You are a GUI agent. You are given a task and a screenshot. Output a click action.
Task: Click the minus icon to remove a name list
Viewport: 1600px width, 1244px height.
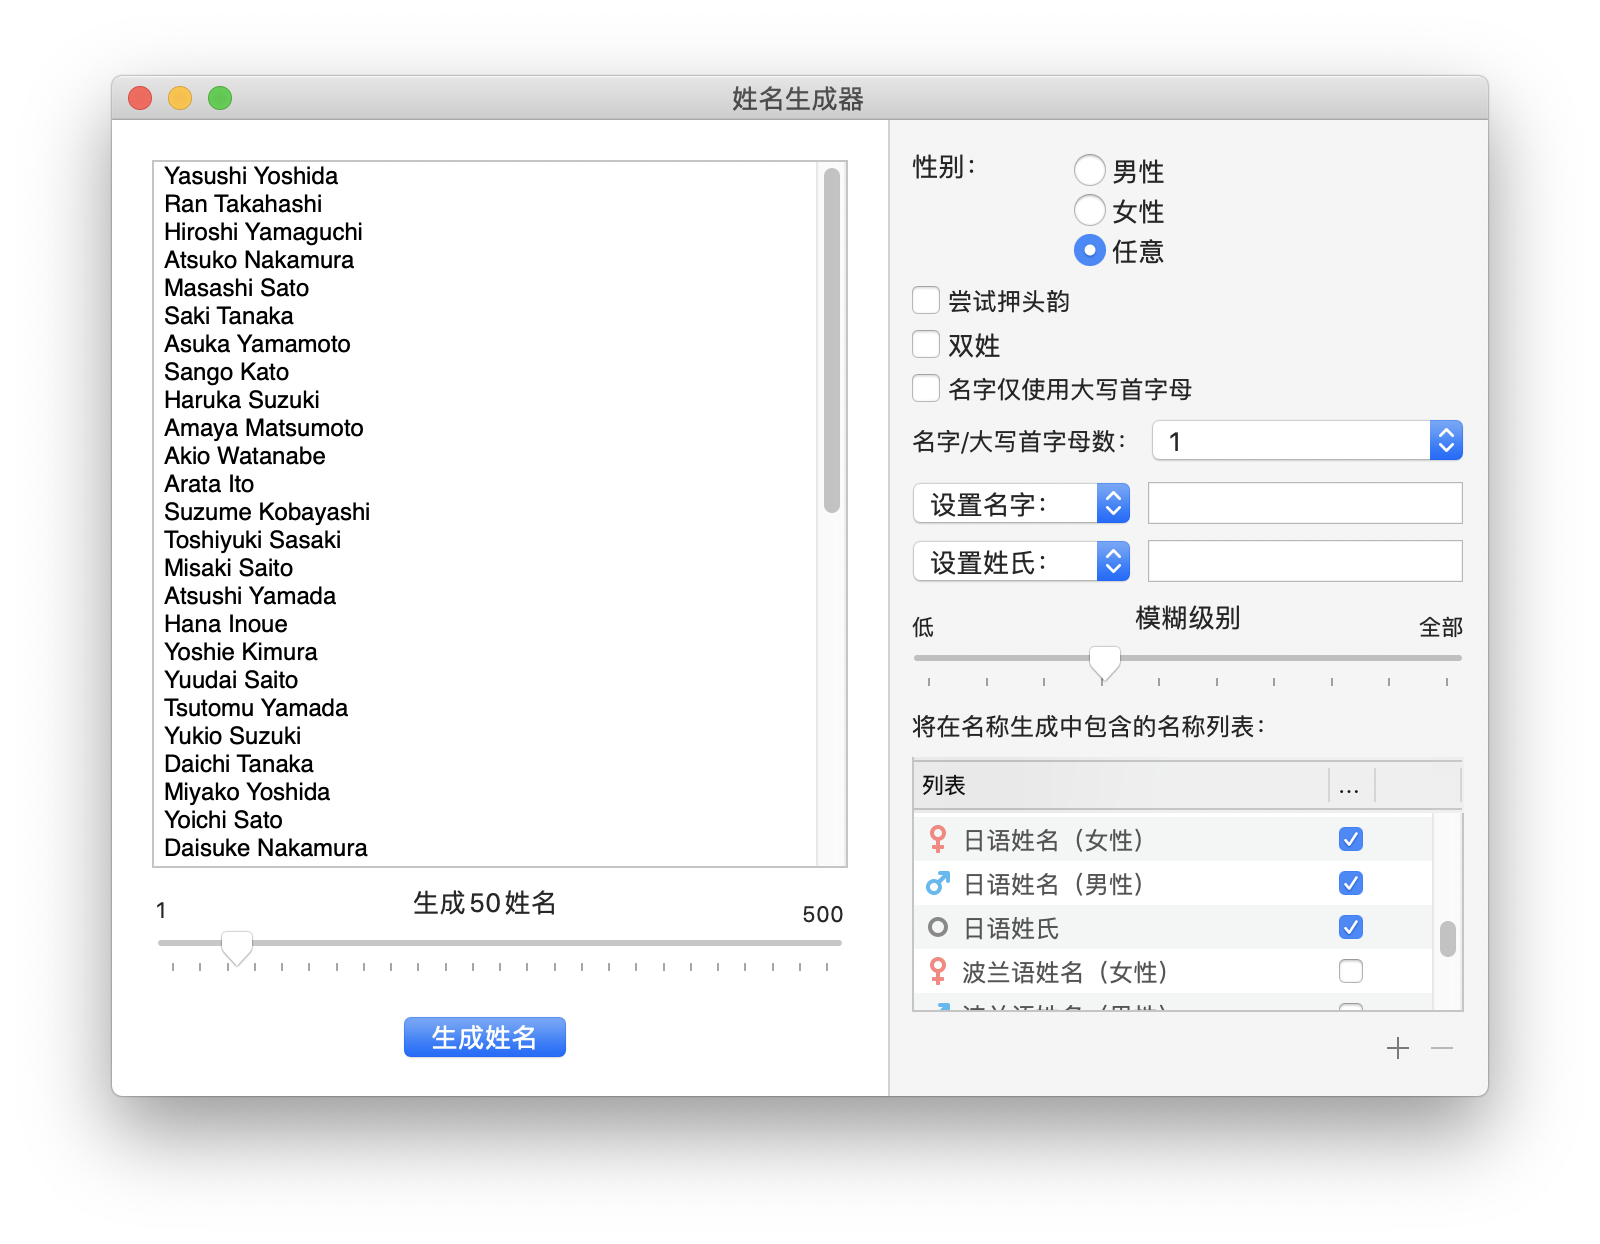pos(1441,1048)
